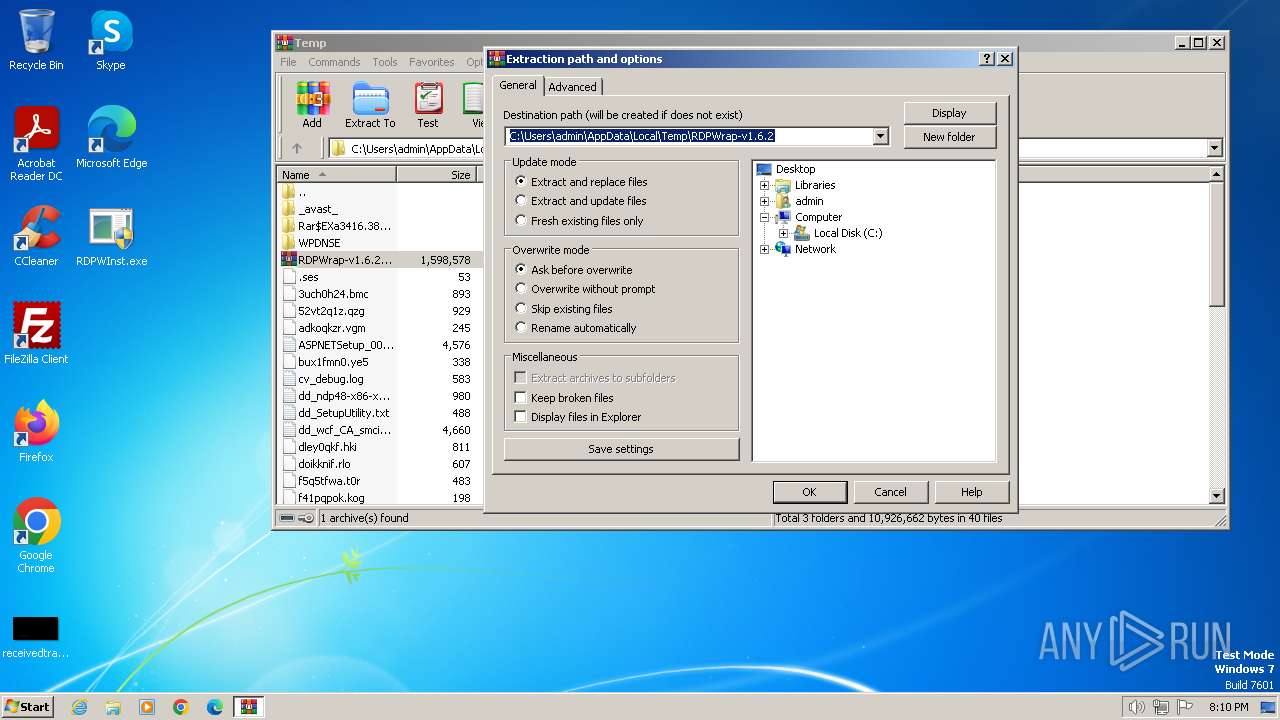This screenshot has width=1280, height=720.
Task: Open Firefox desktop shortcut
Action: 36,433
